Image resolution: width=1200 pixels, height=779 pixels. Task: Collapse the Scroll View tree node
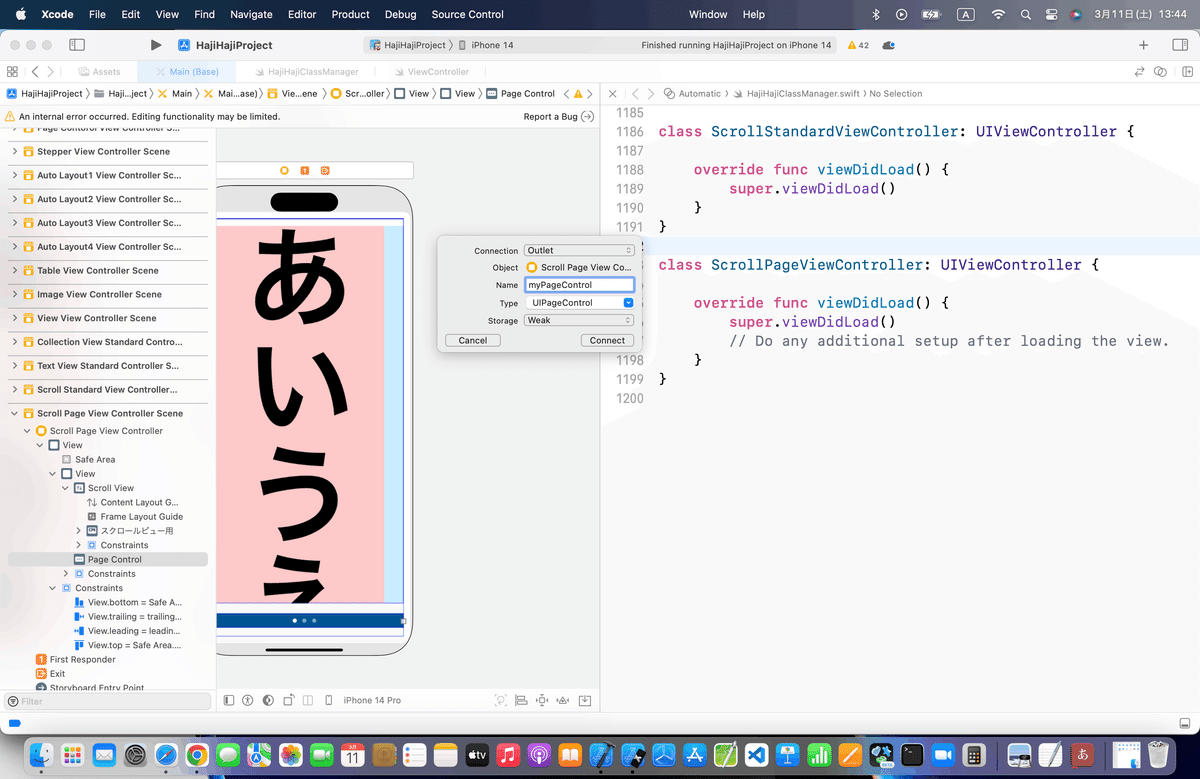tap(66, 488)
